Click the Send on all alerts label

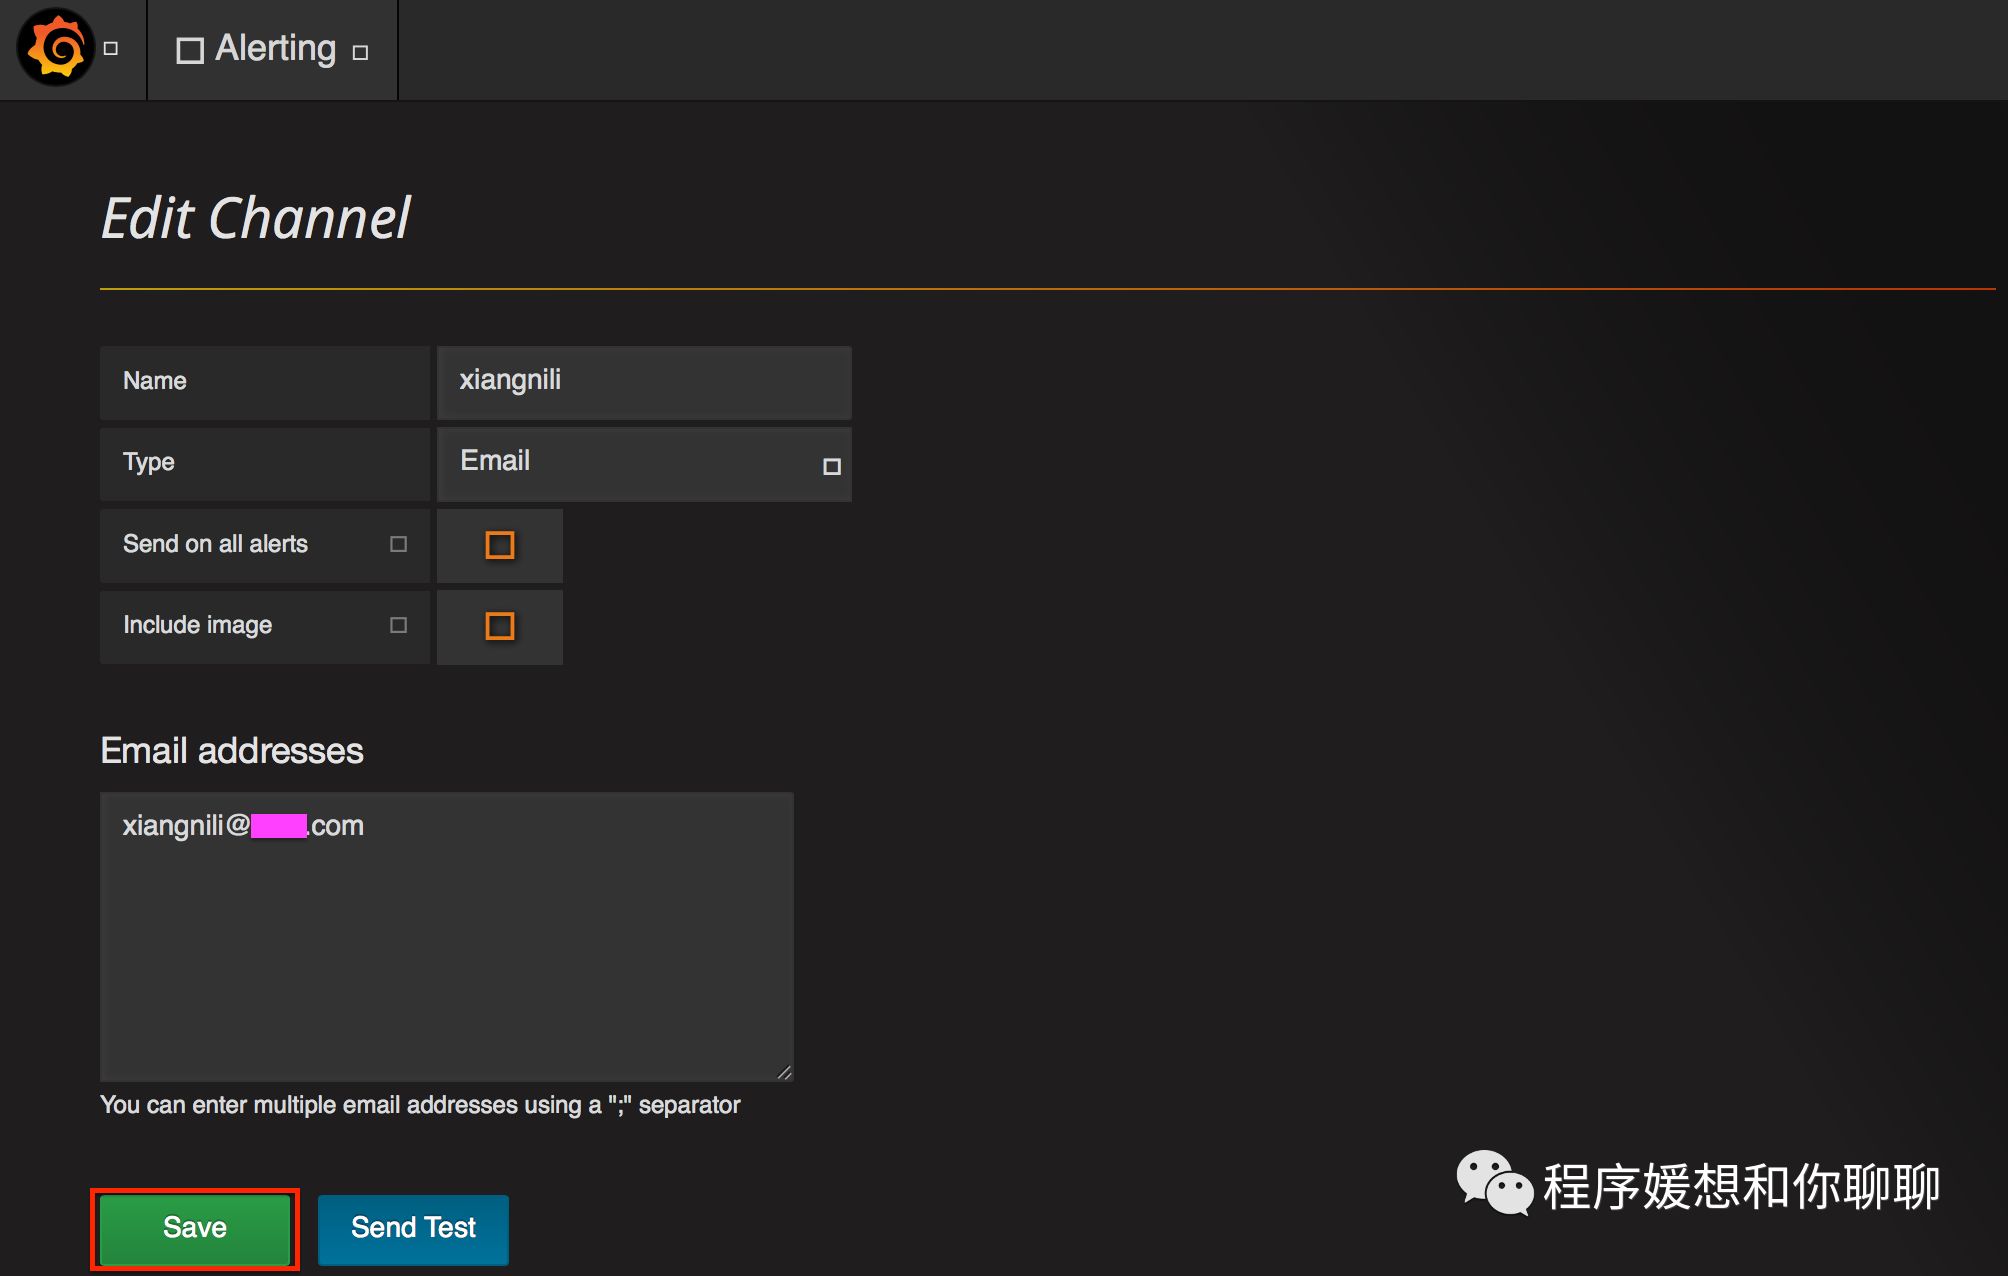tap(215, 544)
